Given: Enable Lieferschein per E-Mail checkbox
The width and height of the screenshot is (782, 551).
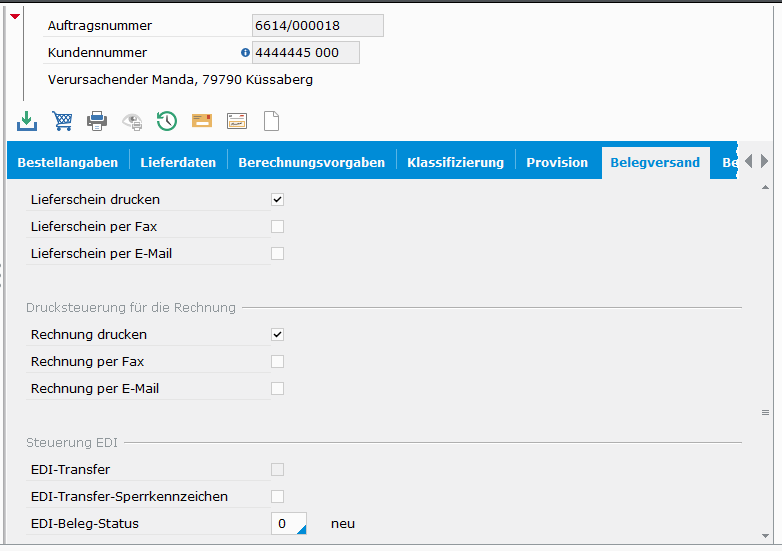Looking at the screenshot, I should tap(278, 254).
